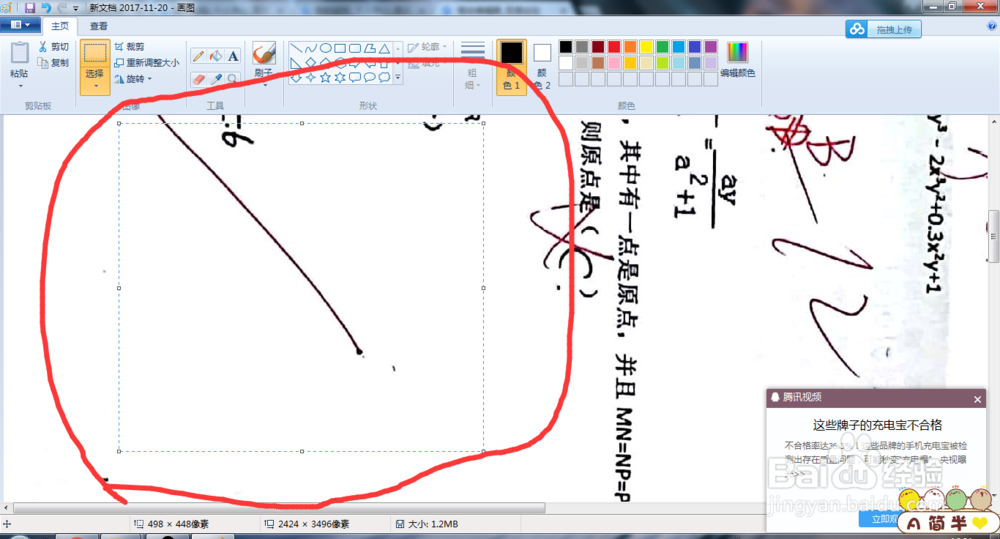Paste from clipboard using 粘贴 icon

coord(19,53)
